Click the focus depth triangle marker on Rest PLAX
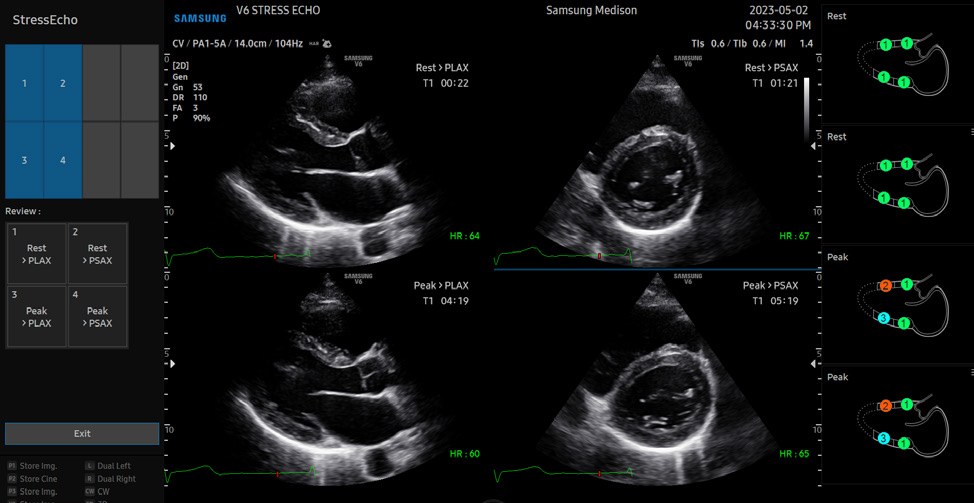This screenshot has height=503, width=974. pyautogui.click(x=173, y=147)
